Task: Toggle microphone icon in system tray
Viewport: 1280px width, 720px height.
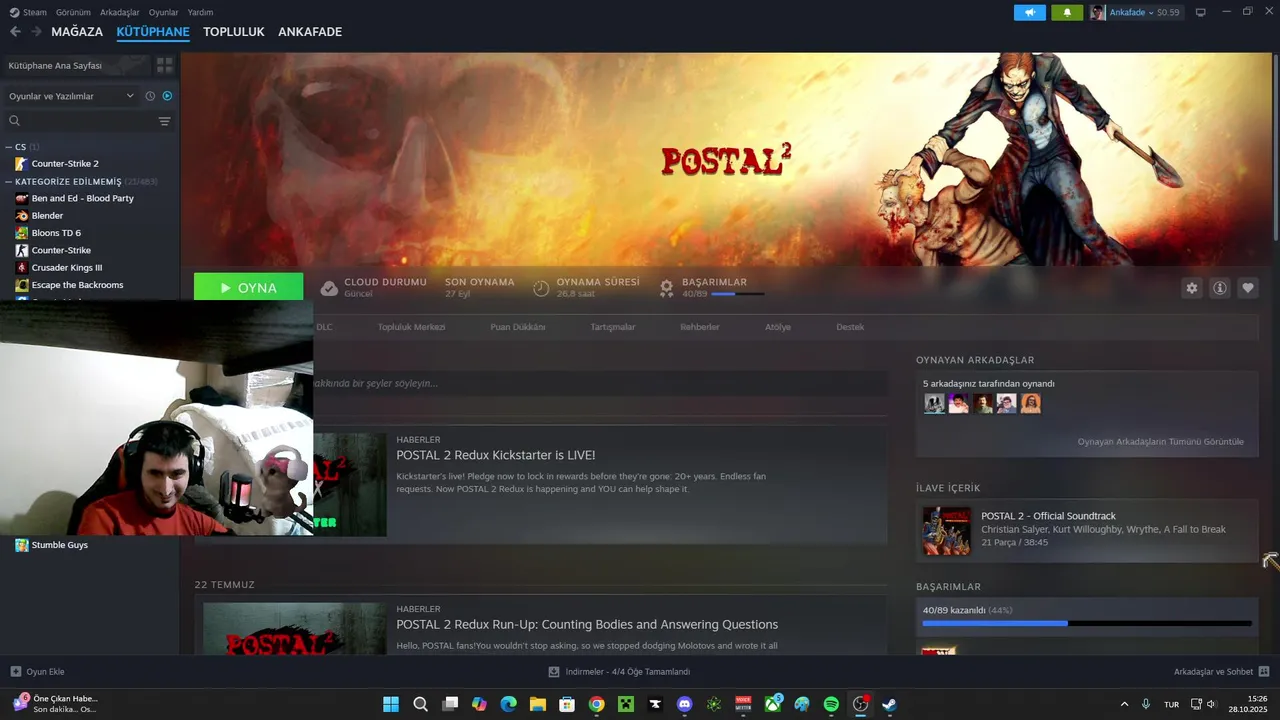Action: point(1146,704)
